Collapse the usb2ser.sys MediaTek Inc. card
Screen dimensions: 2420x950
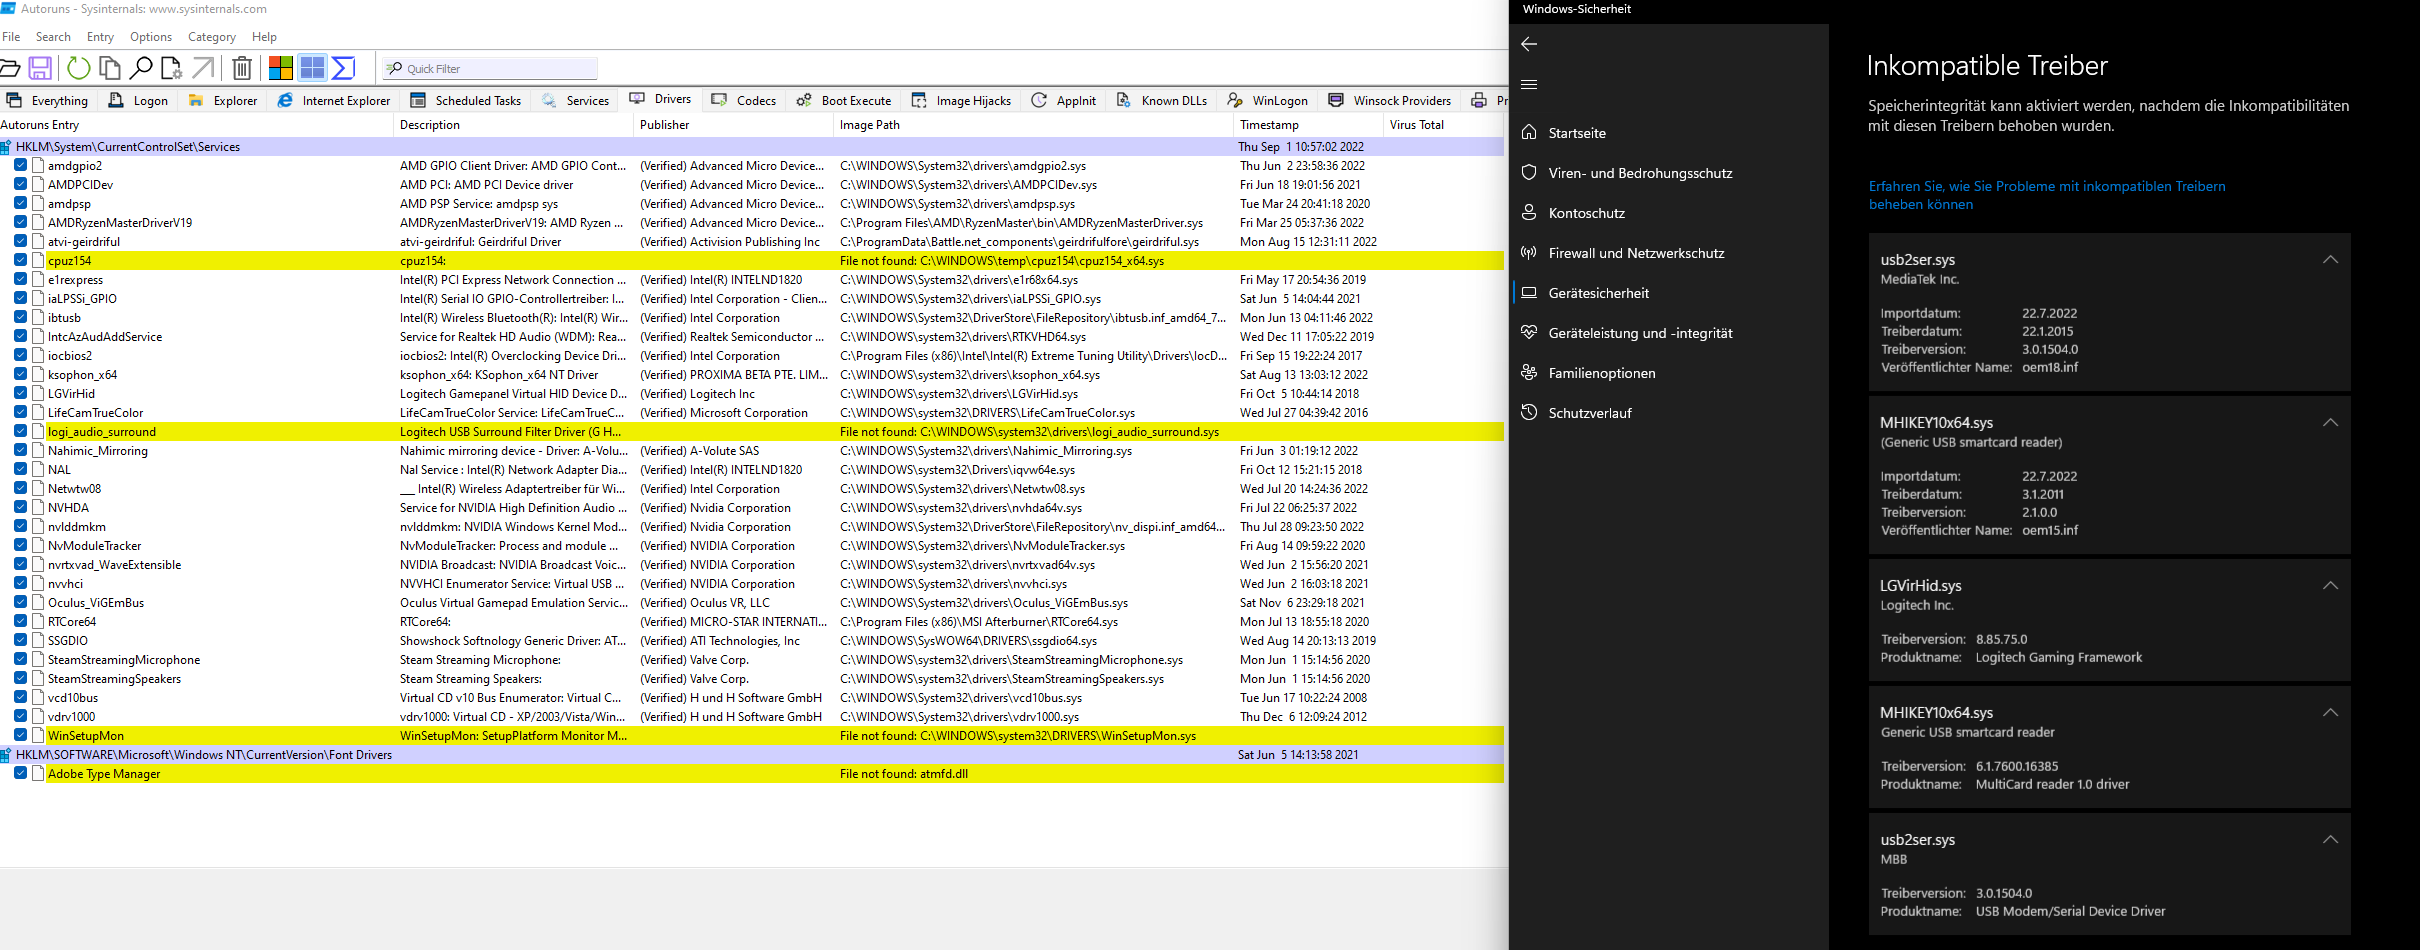point(2330,260)
